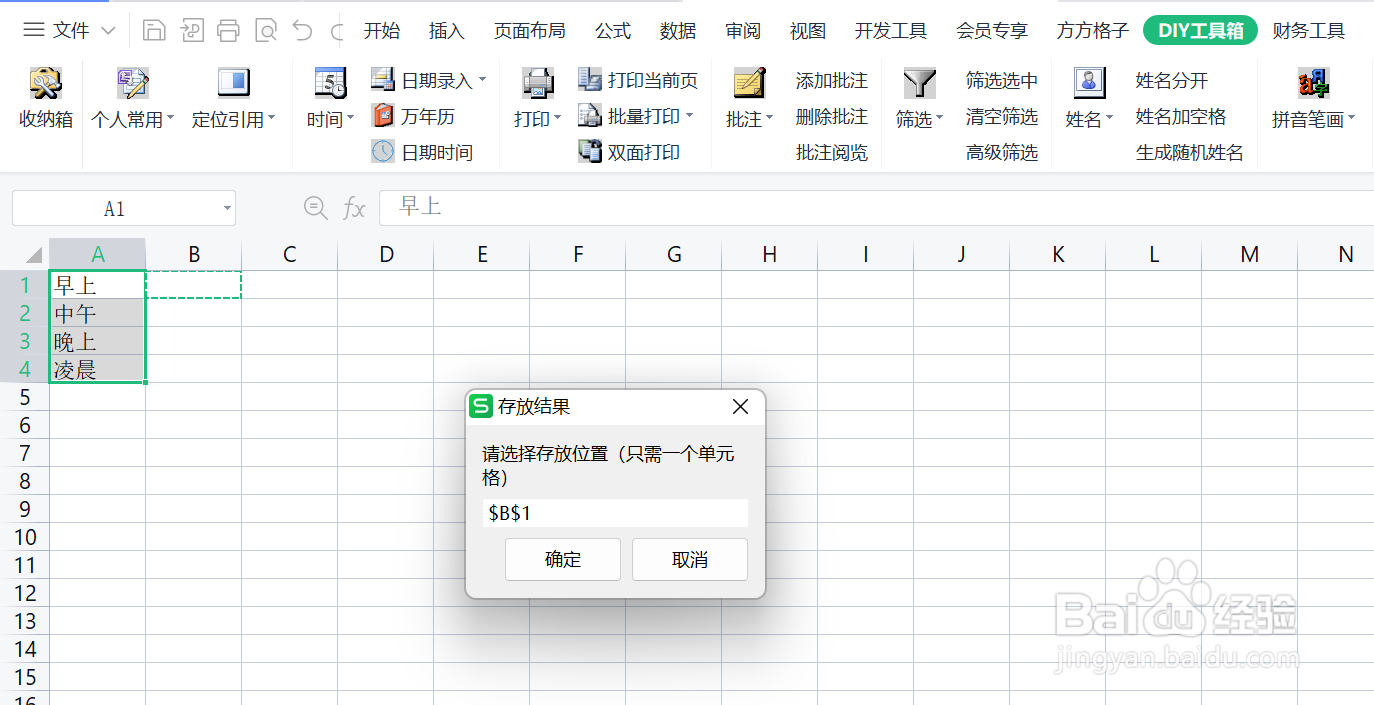Image resolution: width=1374 pixels, height=705 pixels.
Task: Close the 存放结果 dialog
Action: [x=740, y=407]
